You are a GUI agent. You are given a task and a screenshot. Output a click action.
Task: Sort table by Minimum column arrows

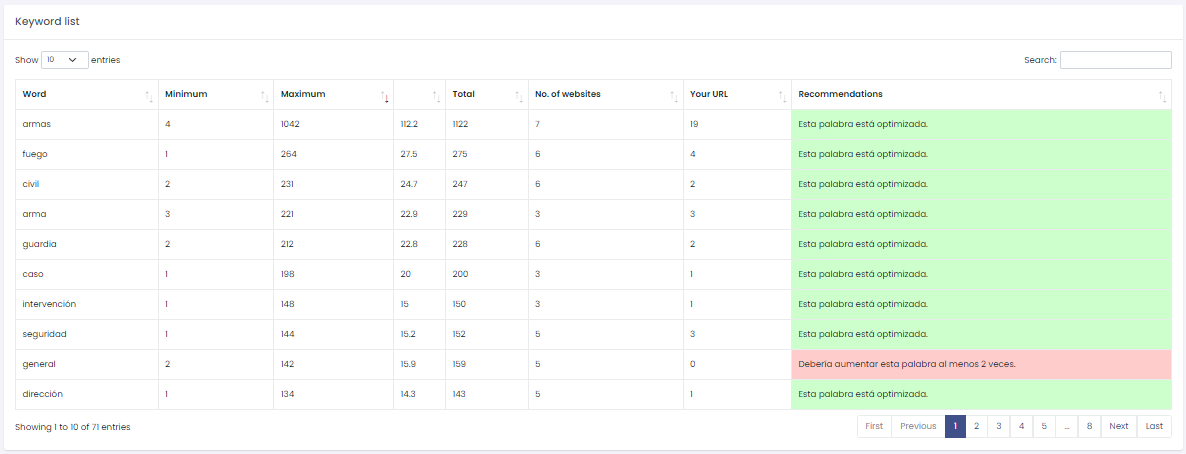pos(264,96)
